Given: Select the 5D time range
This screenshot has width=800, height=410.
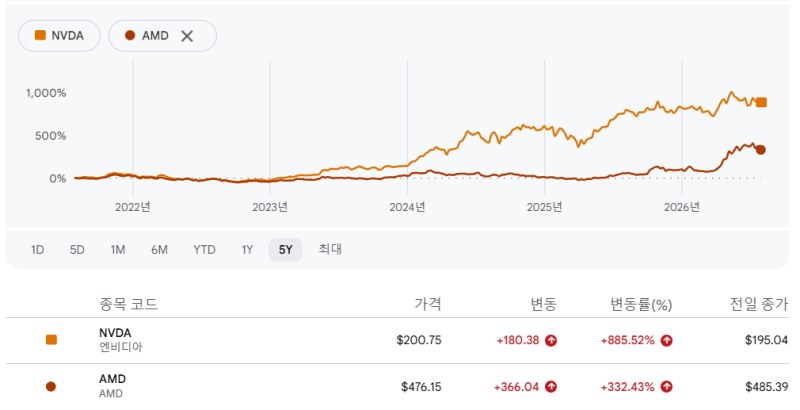Looking at the screenshot, I should [77, 250].
